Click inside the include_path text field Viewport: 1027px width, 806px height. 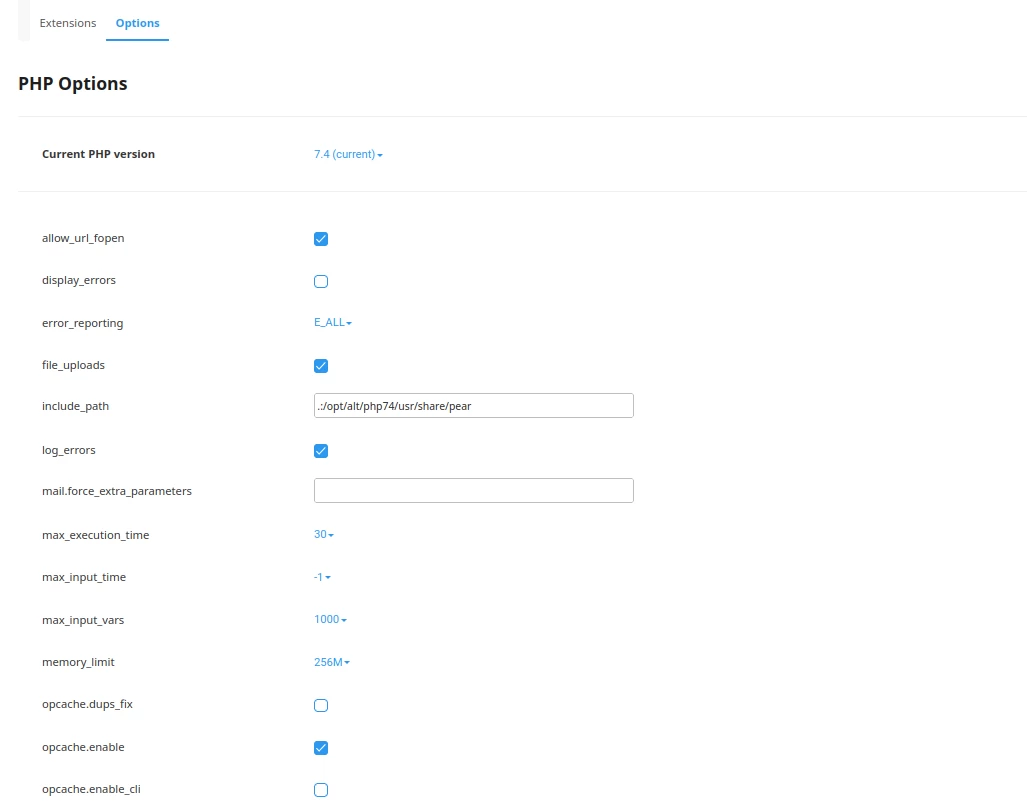click(x=473, y=405)
